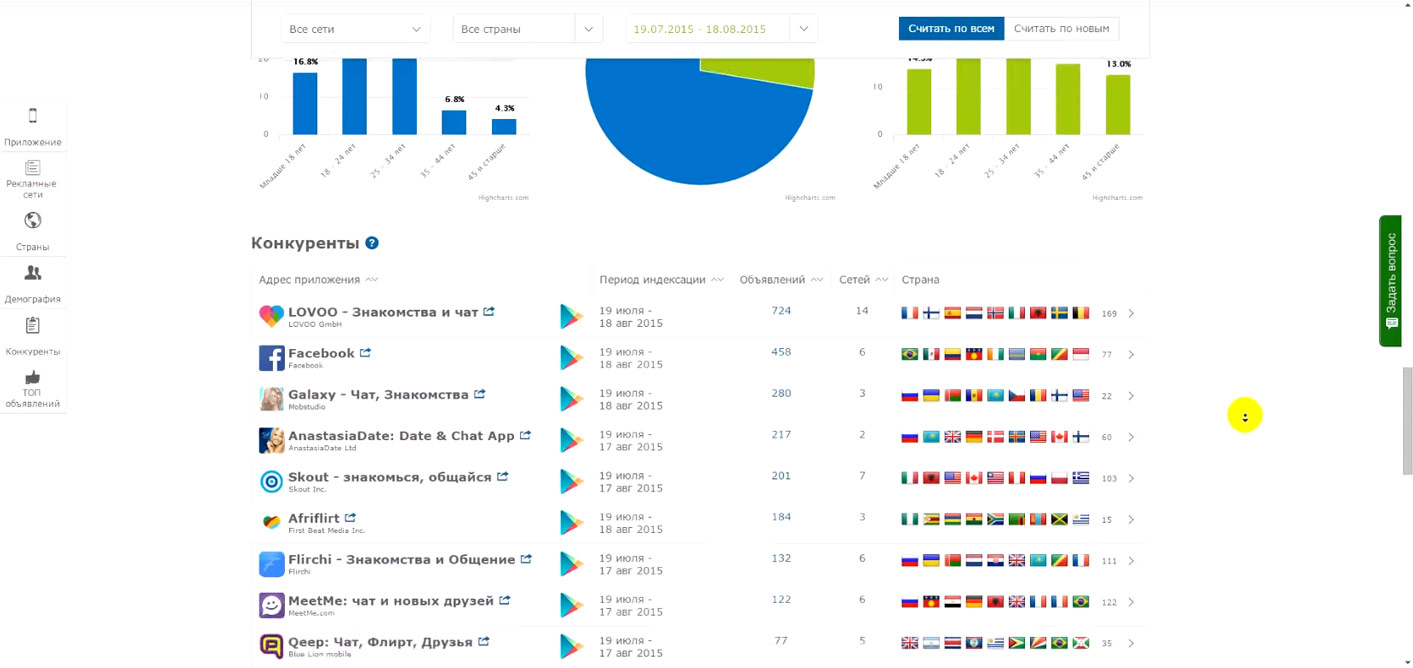Open the date range 19.07.2015 - 18.08.2015 picker
Viewport: 1413px width, 668px height.
point(721,29)
